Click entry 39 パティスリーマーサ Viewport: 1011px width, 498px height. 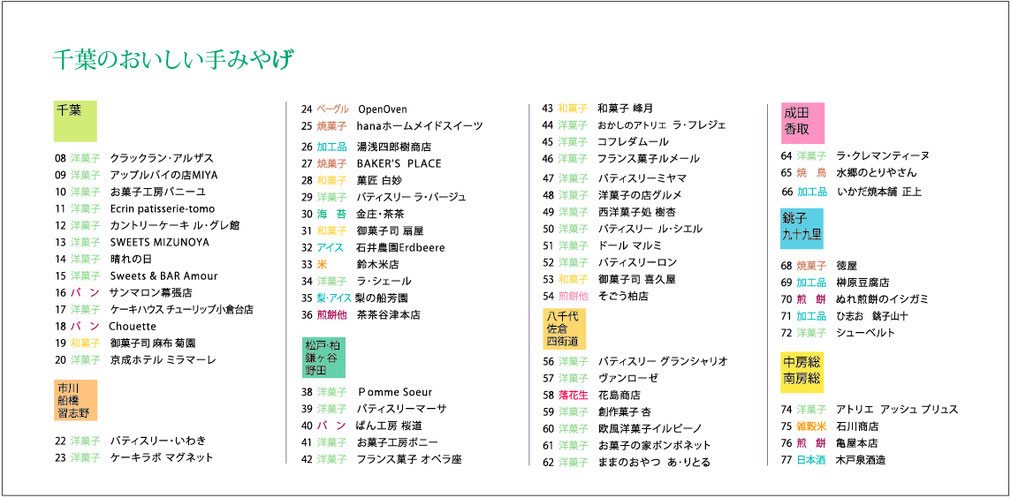[x=374, y=408]
